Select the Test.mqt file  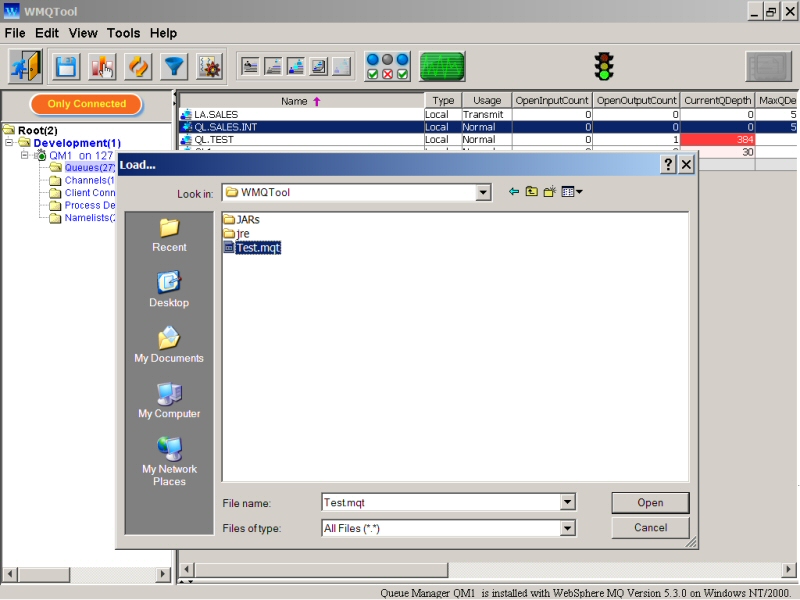pyautogui.click(x=253, y=248)
